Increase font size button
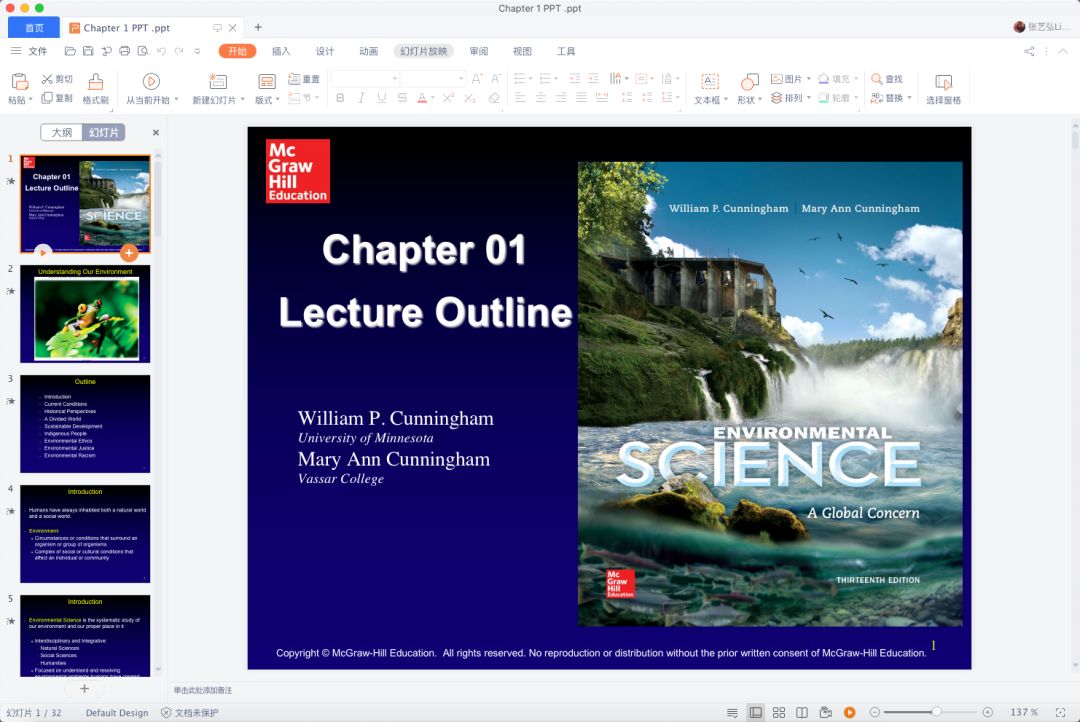Image resolution: width=1080 pixels, height=722 pixels. tap(477, 79)
